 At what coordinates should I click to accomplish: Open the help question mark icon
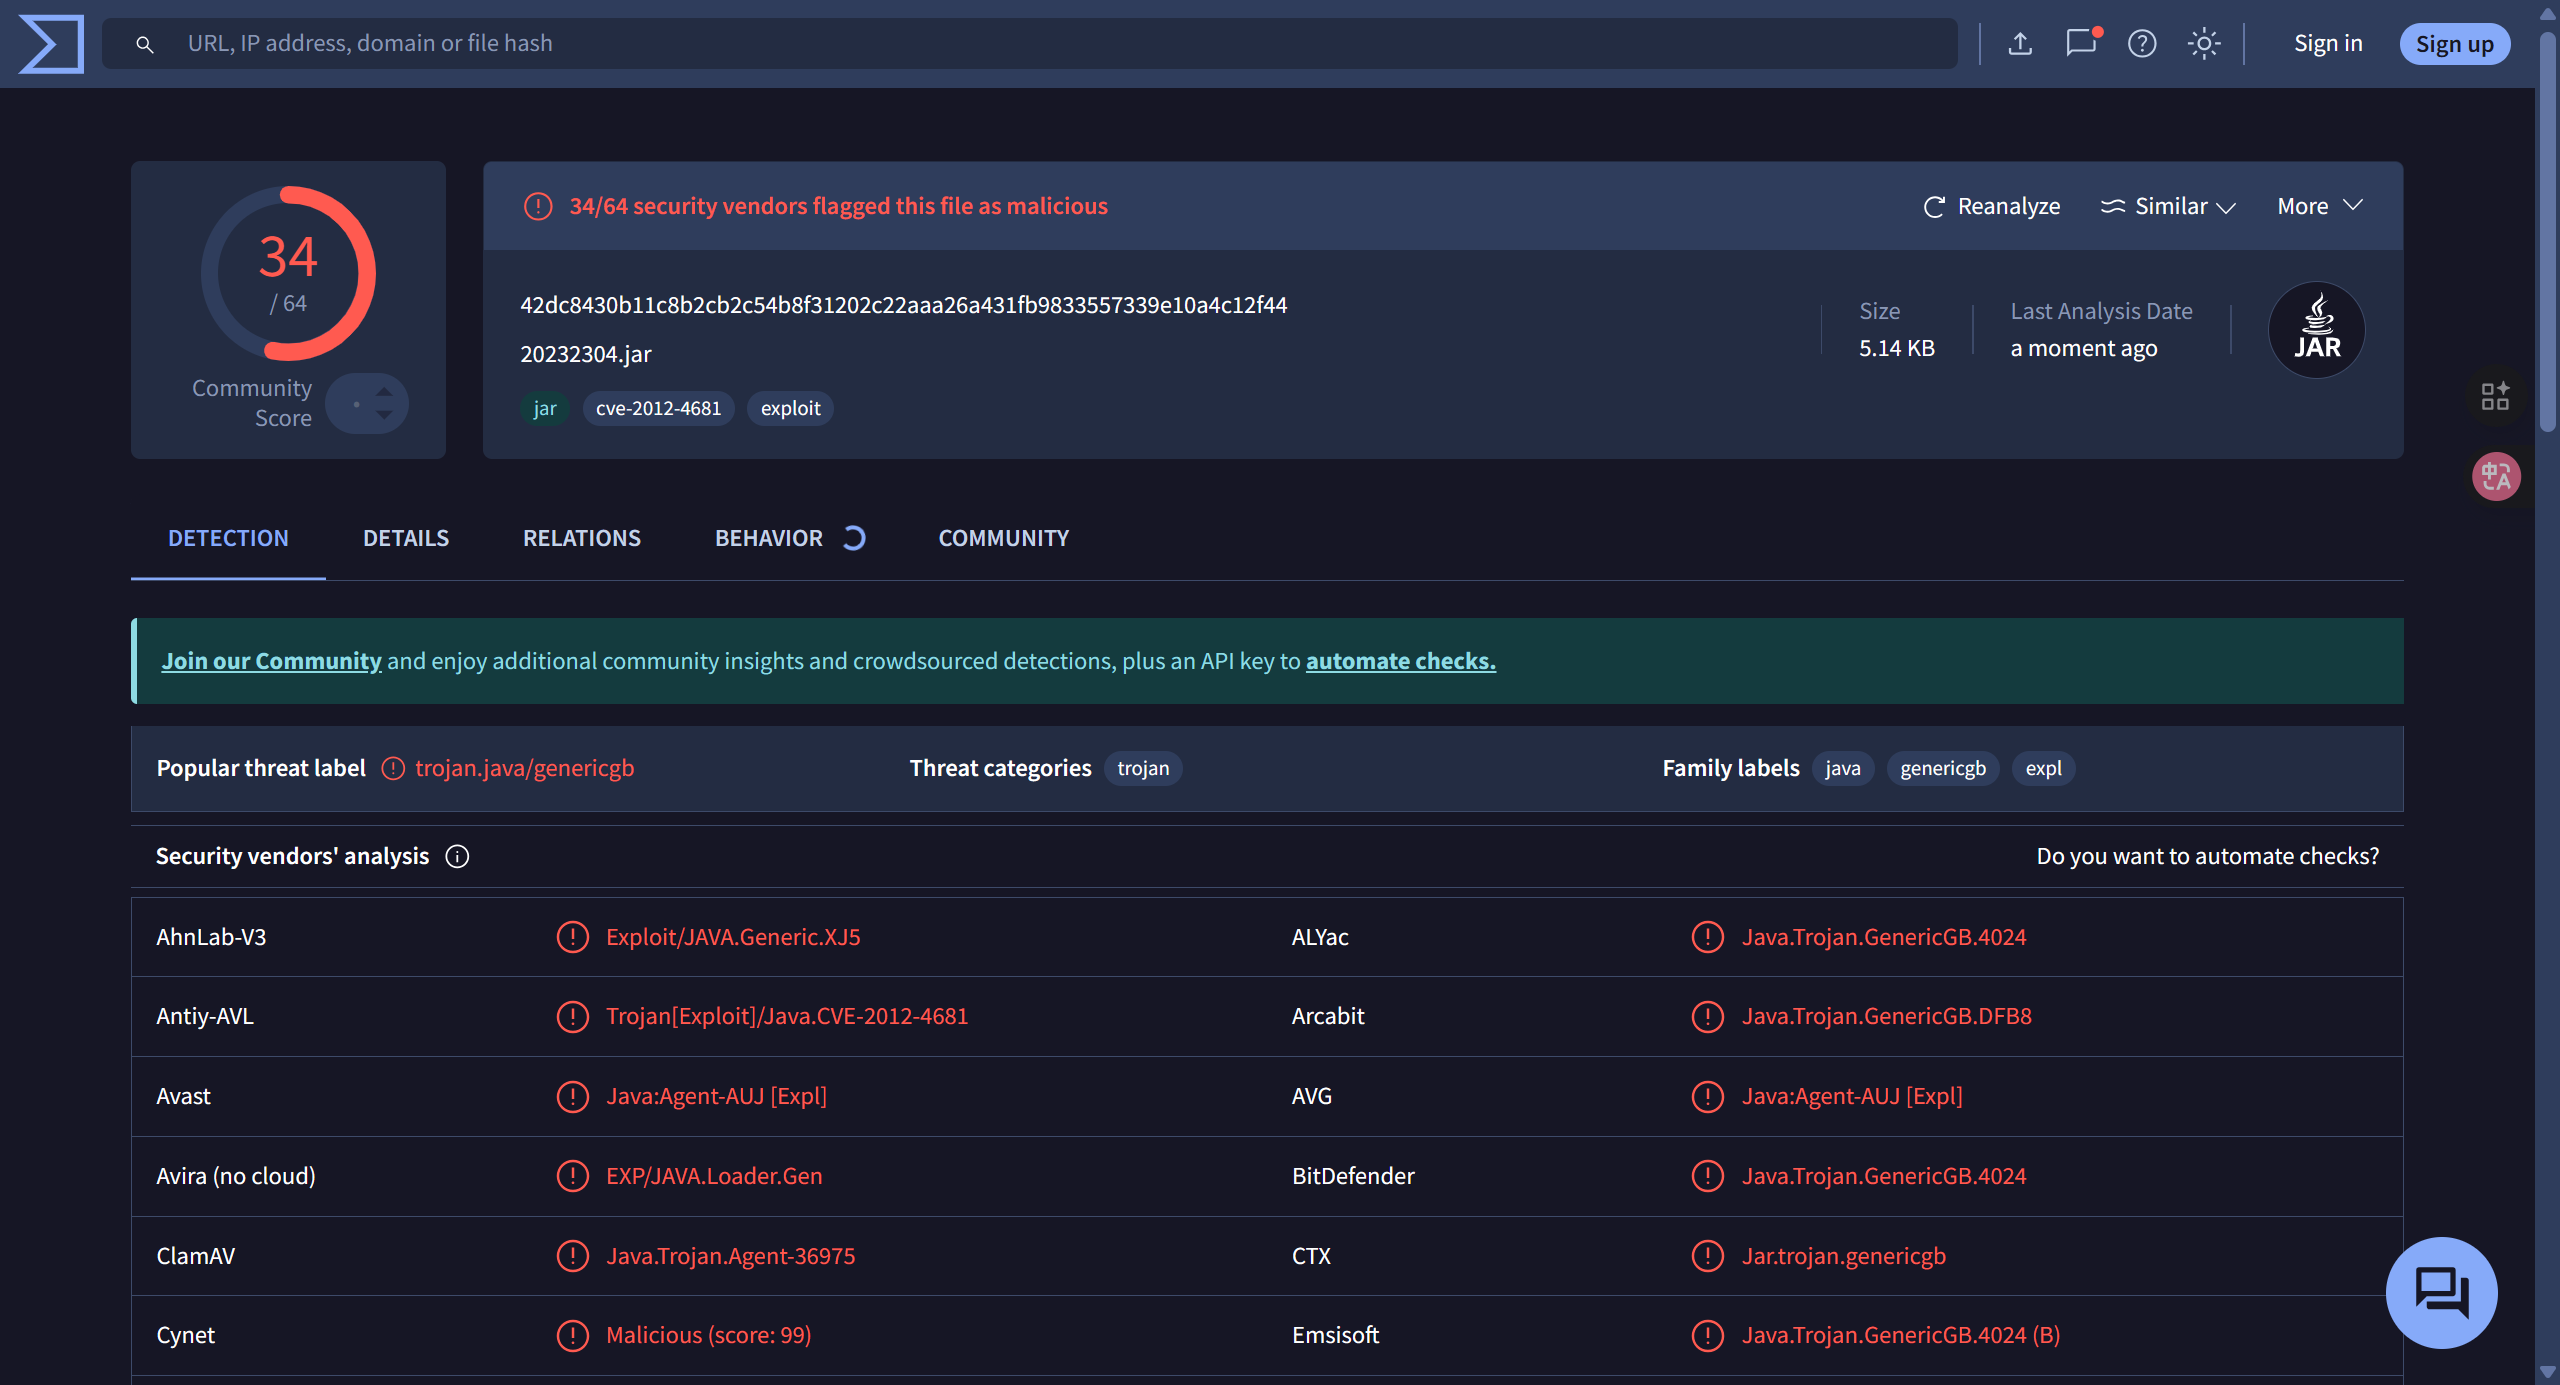click(2142, 44)
